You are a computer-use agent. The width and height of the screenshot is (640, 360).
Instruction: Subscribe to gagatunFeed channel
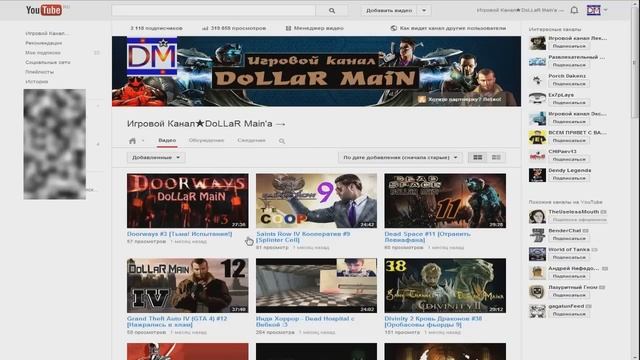coord(569,314)
